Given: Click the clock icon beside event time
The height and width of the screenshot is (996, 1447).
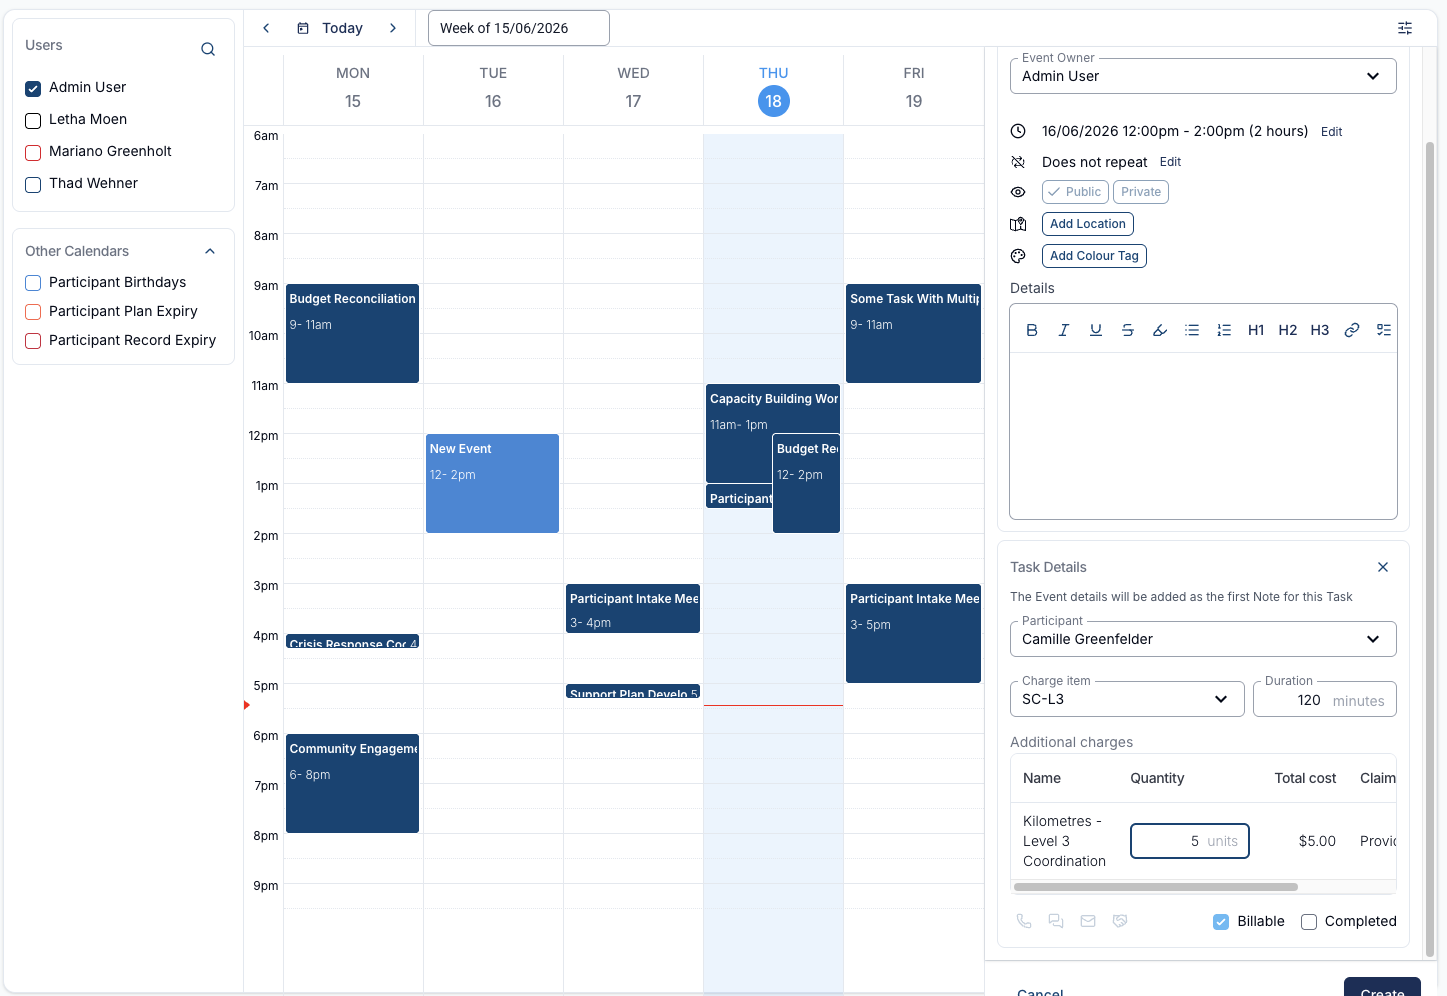Looking at the screenshot, I should coord(1018,131).
